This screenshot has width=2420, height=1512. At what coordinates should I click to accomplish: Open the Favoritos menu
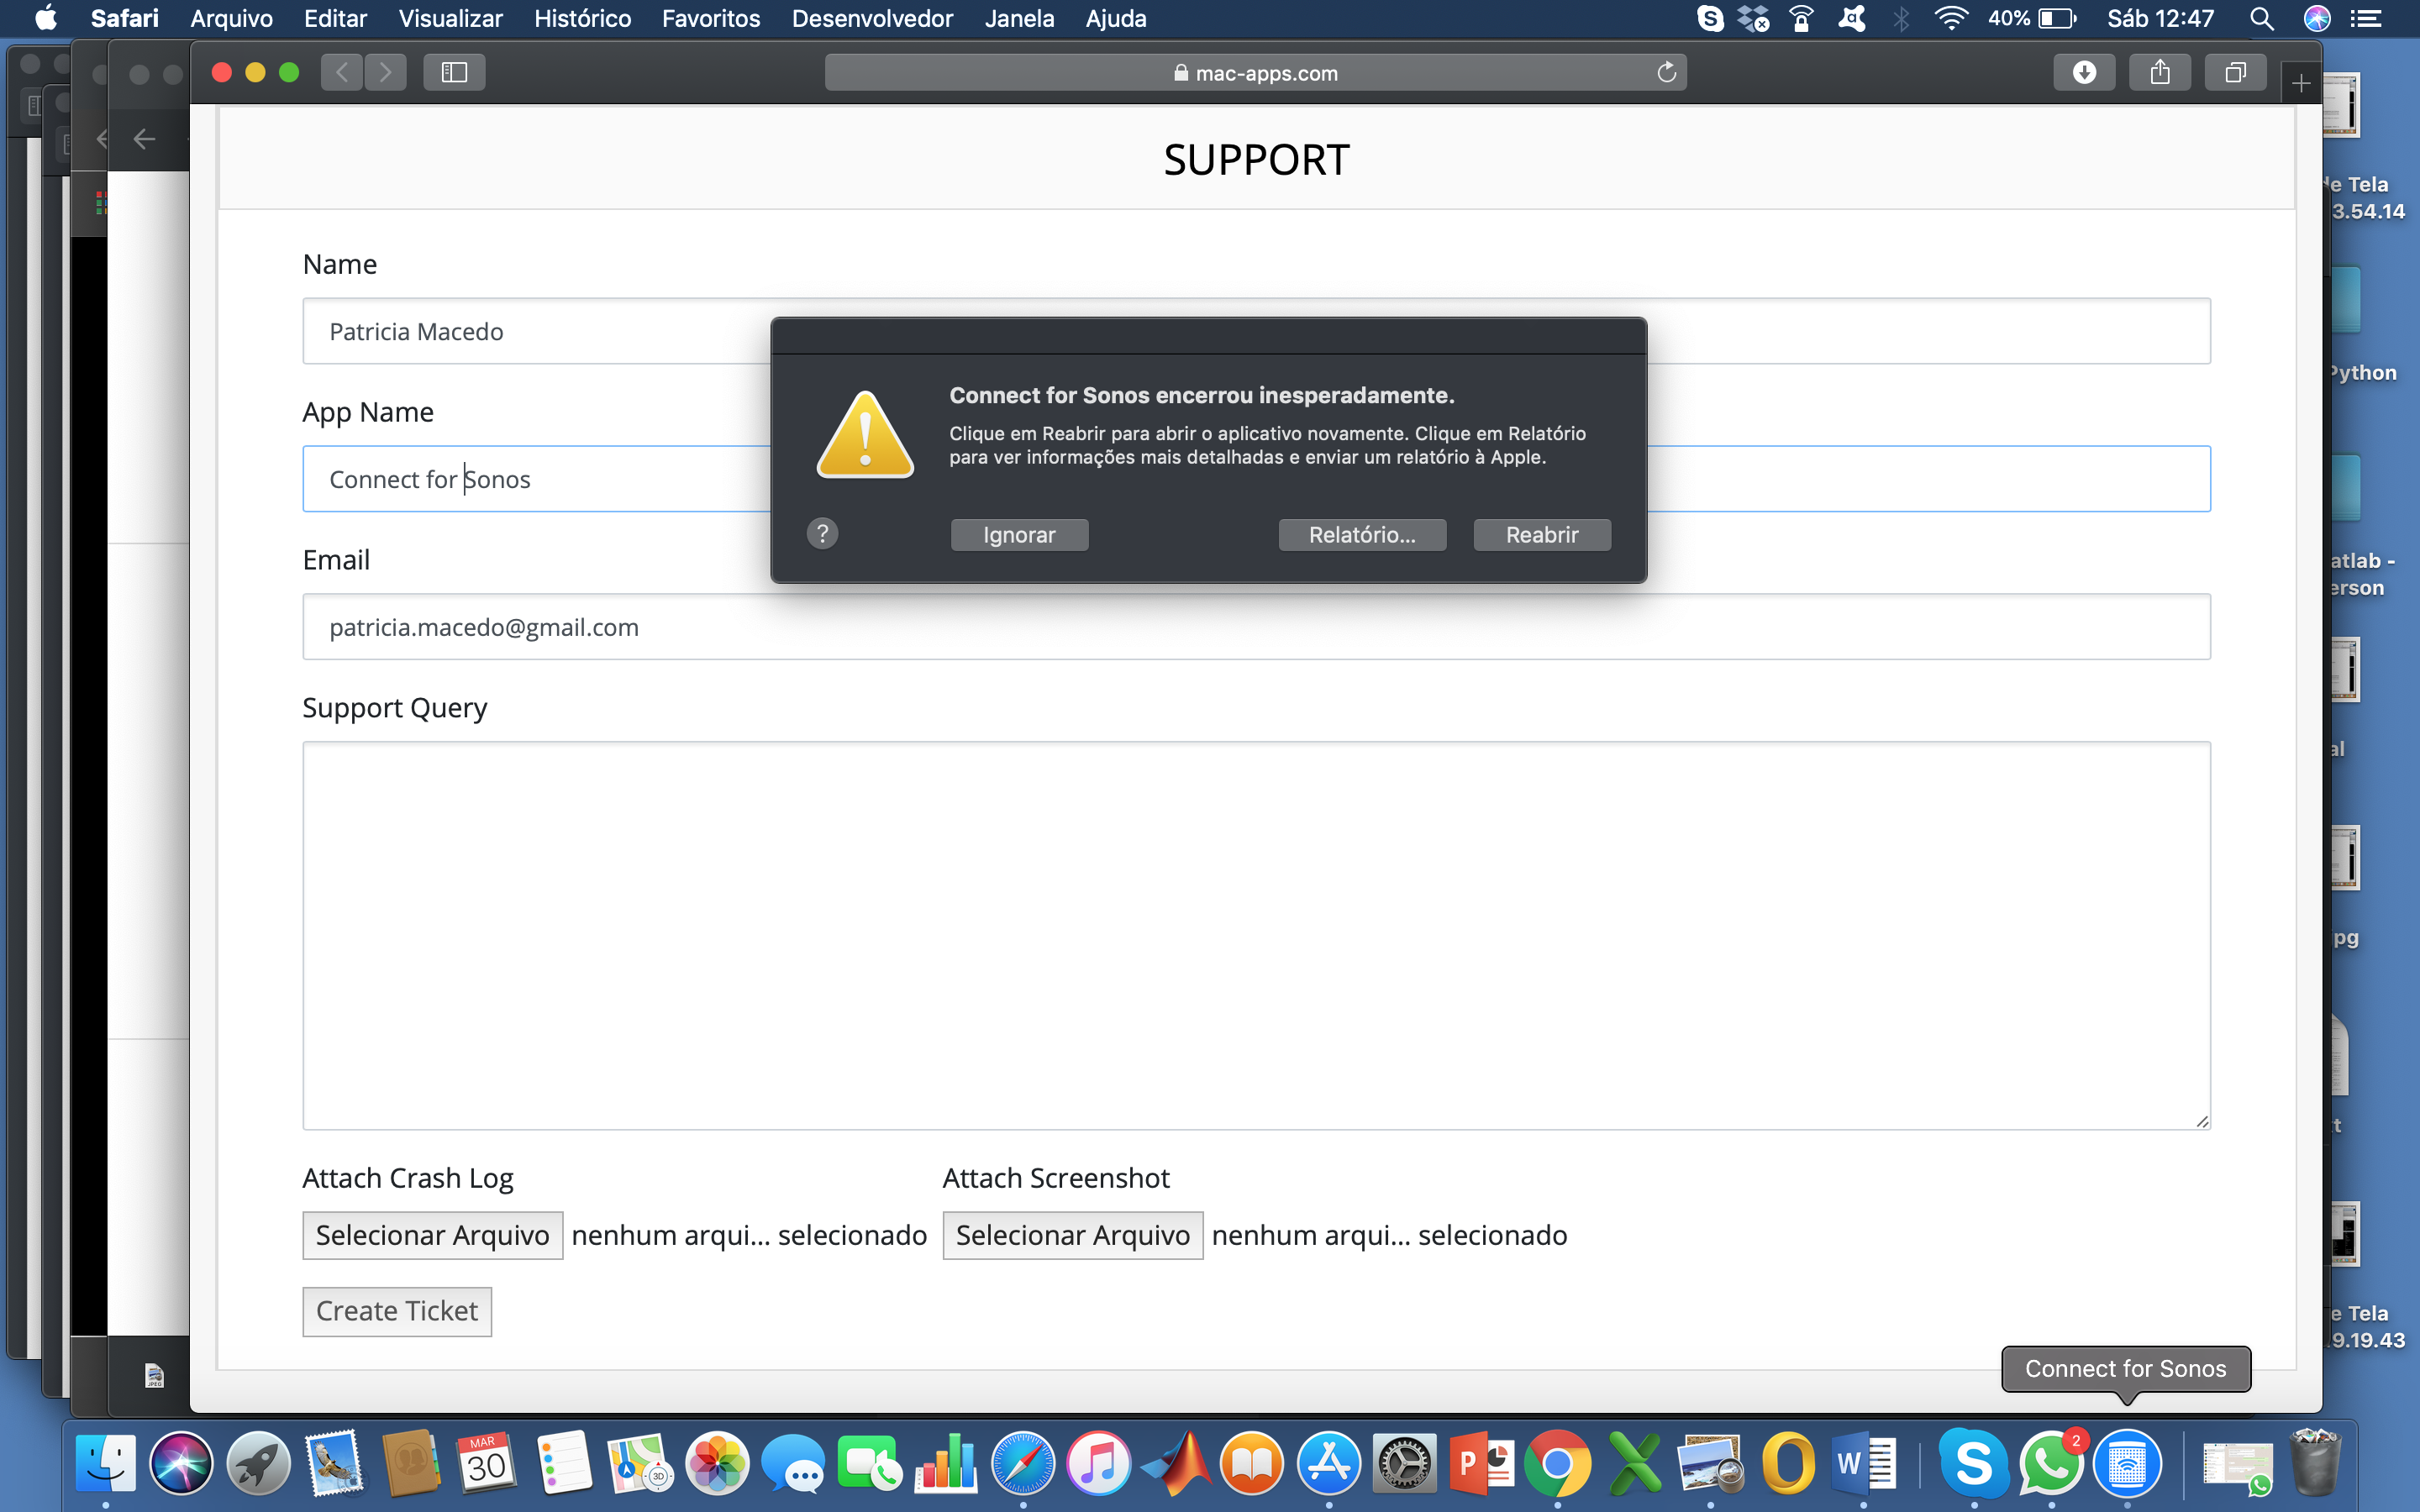[711, 18]
